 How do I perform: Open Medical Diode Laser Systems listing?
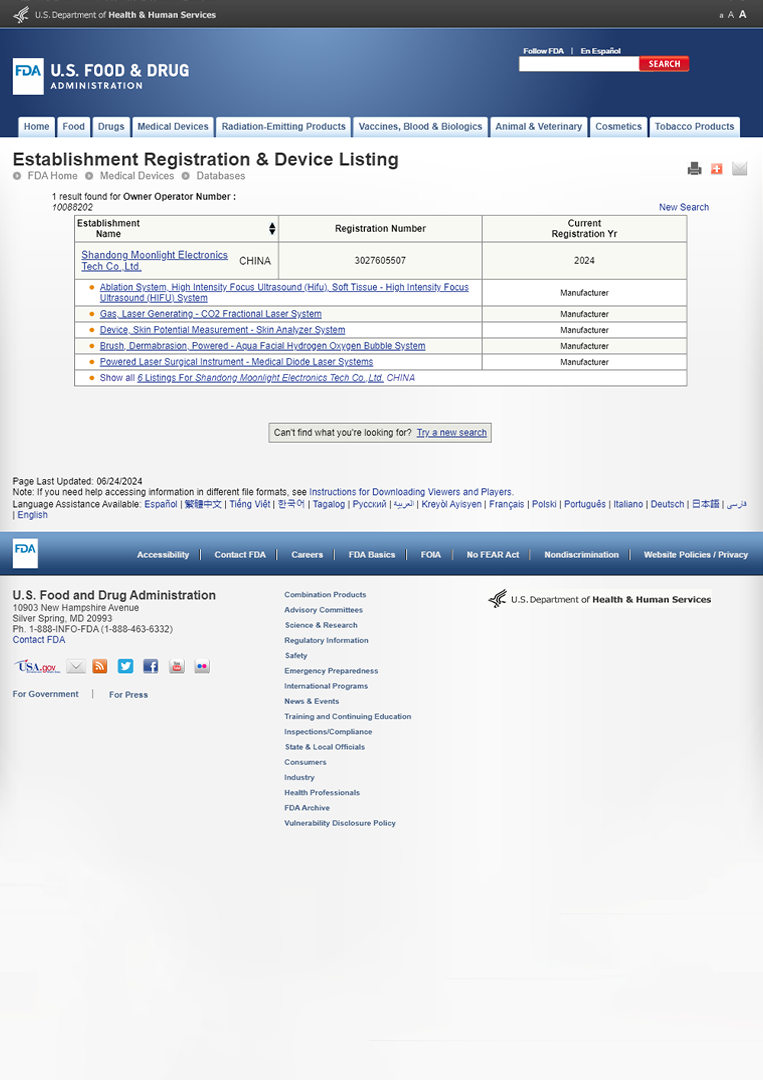[x=236, y=362]
